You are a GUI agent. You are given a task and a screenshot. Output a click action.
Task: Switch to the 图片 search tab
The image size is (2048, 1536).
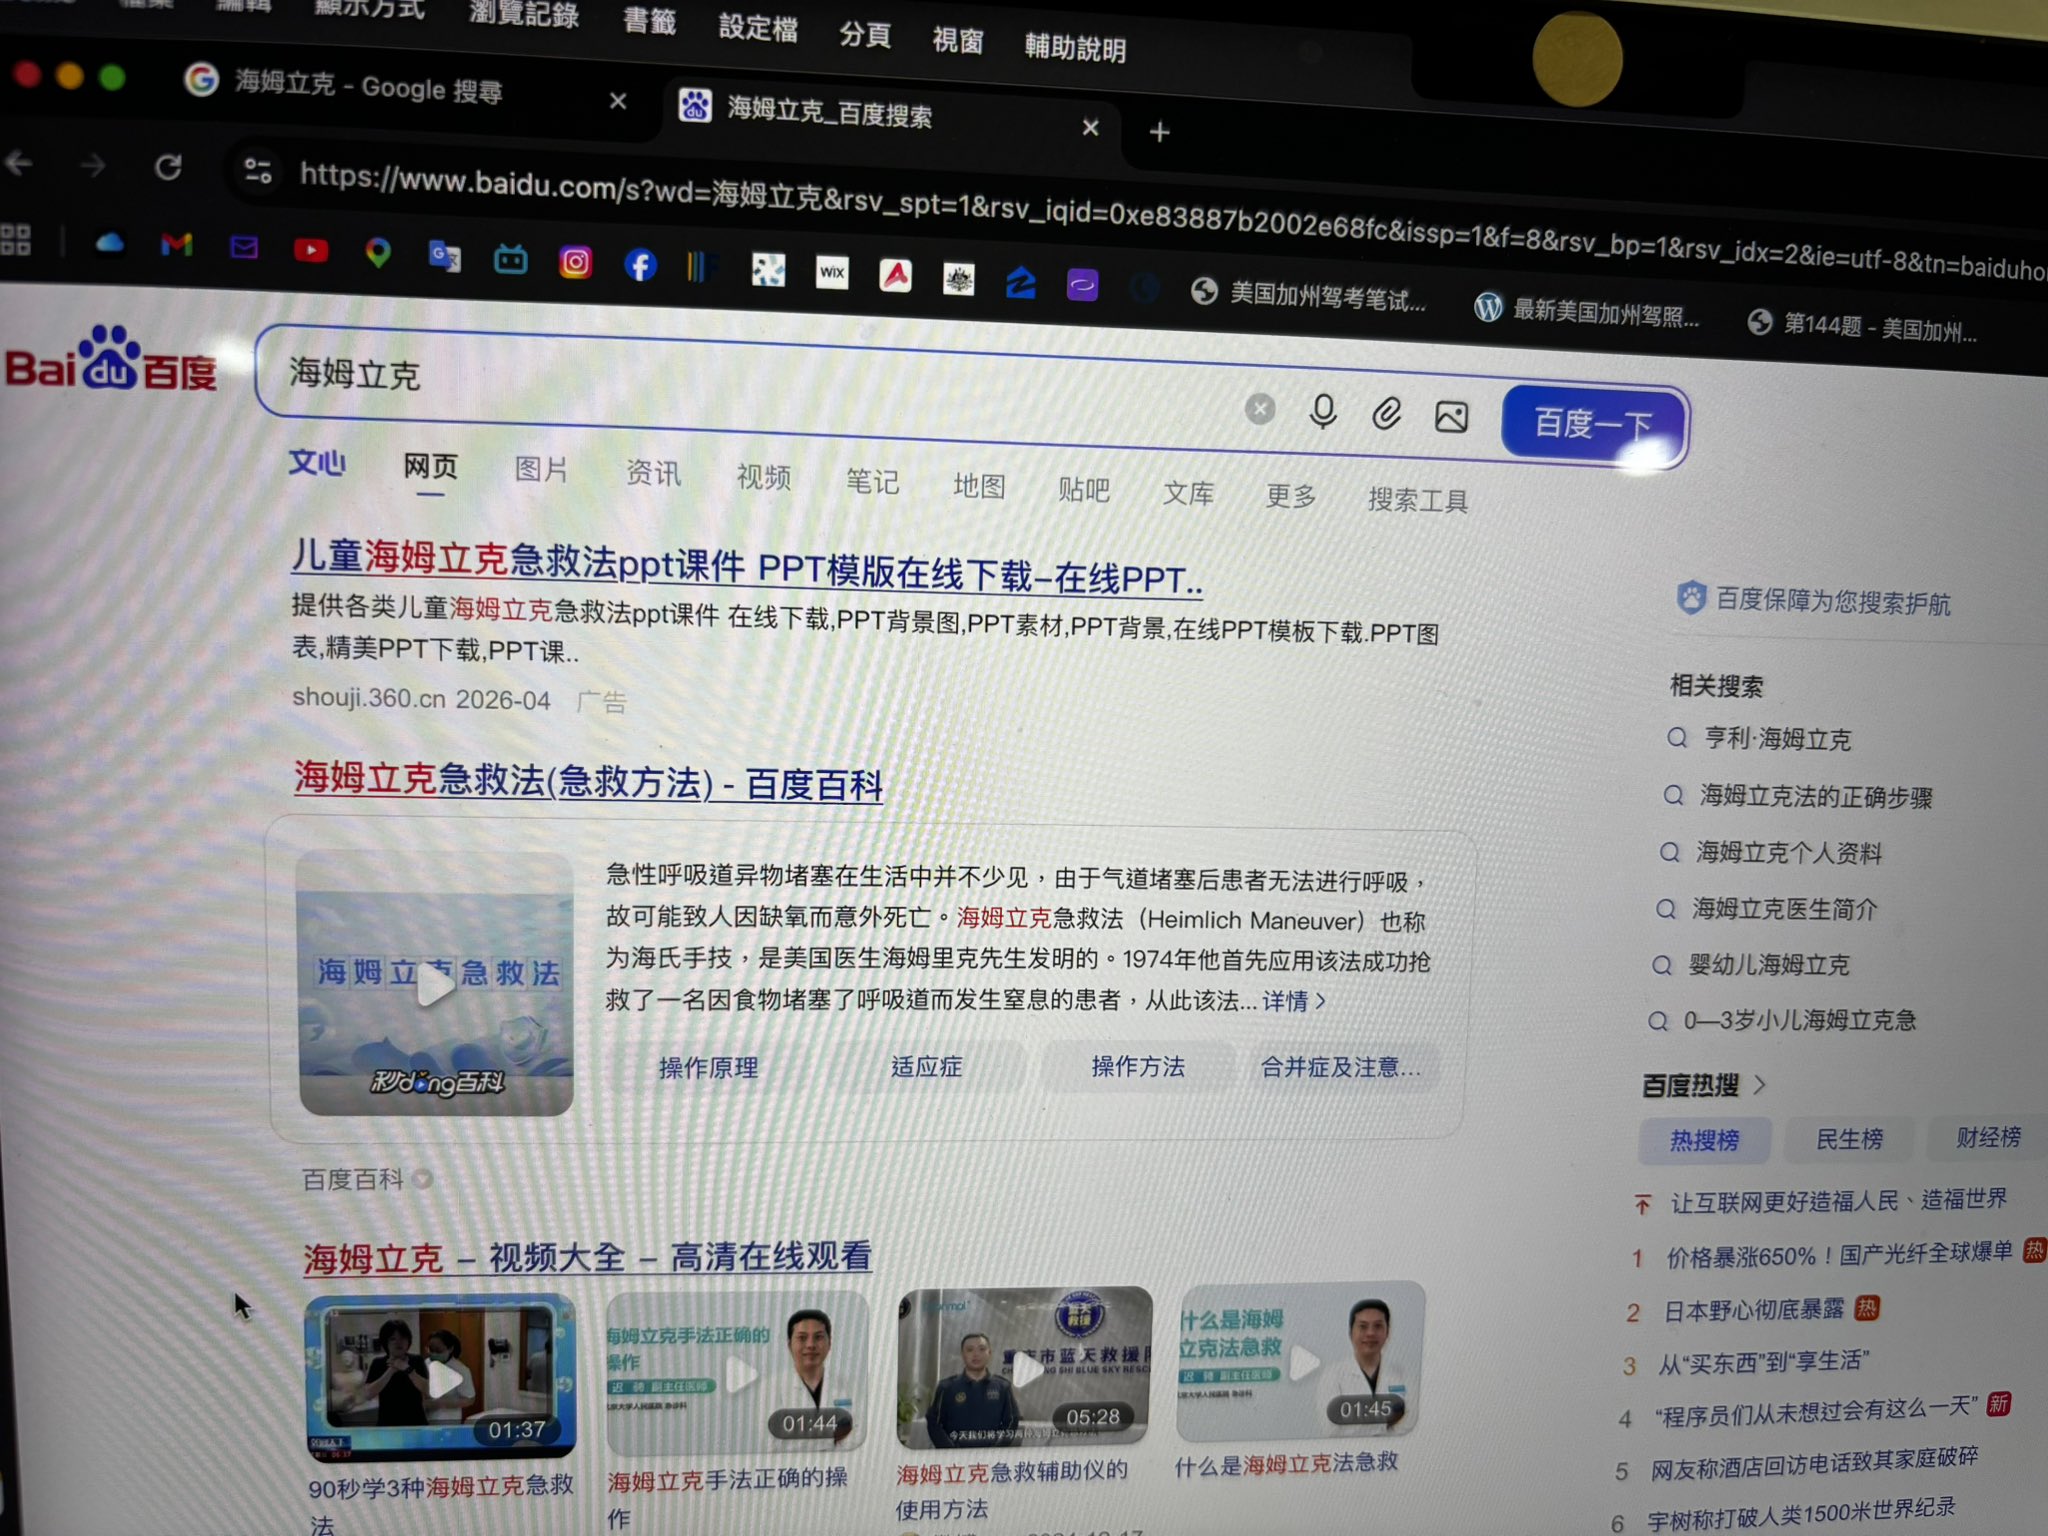click(x=541, y=469)
